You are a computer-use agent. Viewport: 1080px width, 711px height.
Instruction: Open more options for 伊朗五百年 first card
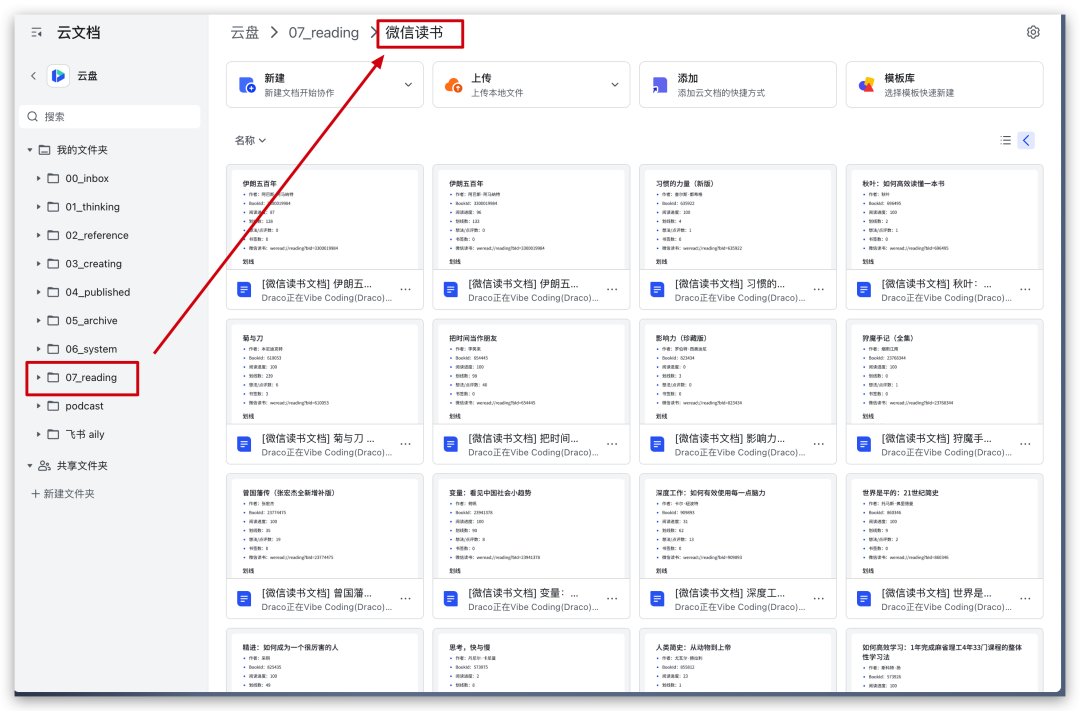[x=406, y=289]
